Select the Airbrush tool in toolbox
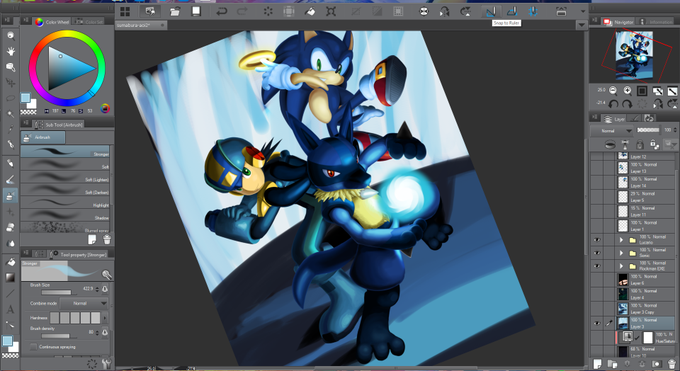The image size is (680, 371). [10, 195]
